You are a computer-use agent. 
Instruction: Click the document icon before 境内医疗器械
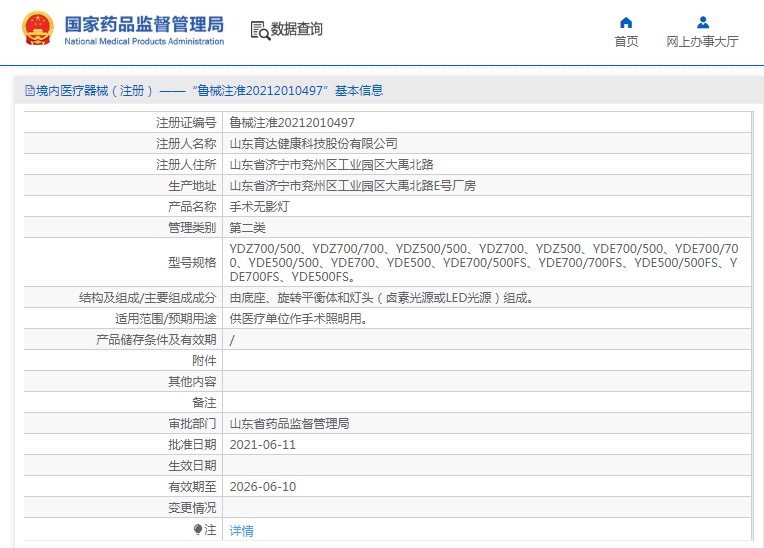30,91
